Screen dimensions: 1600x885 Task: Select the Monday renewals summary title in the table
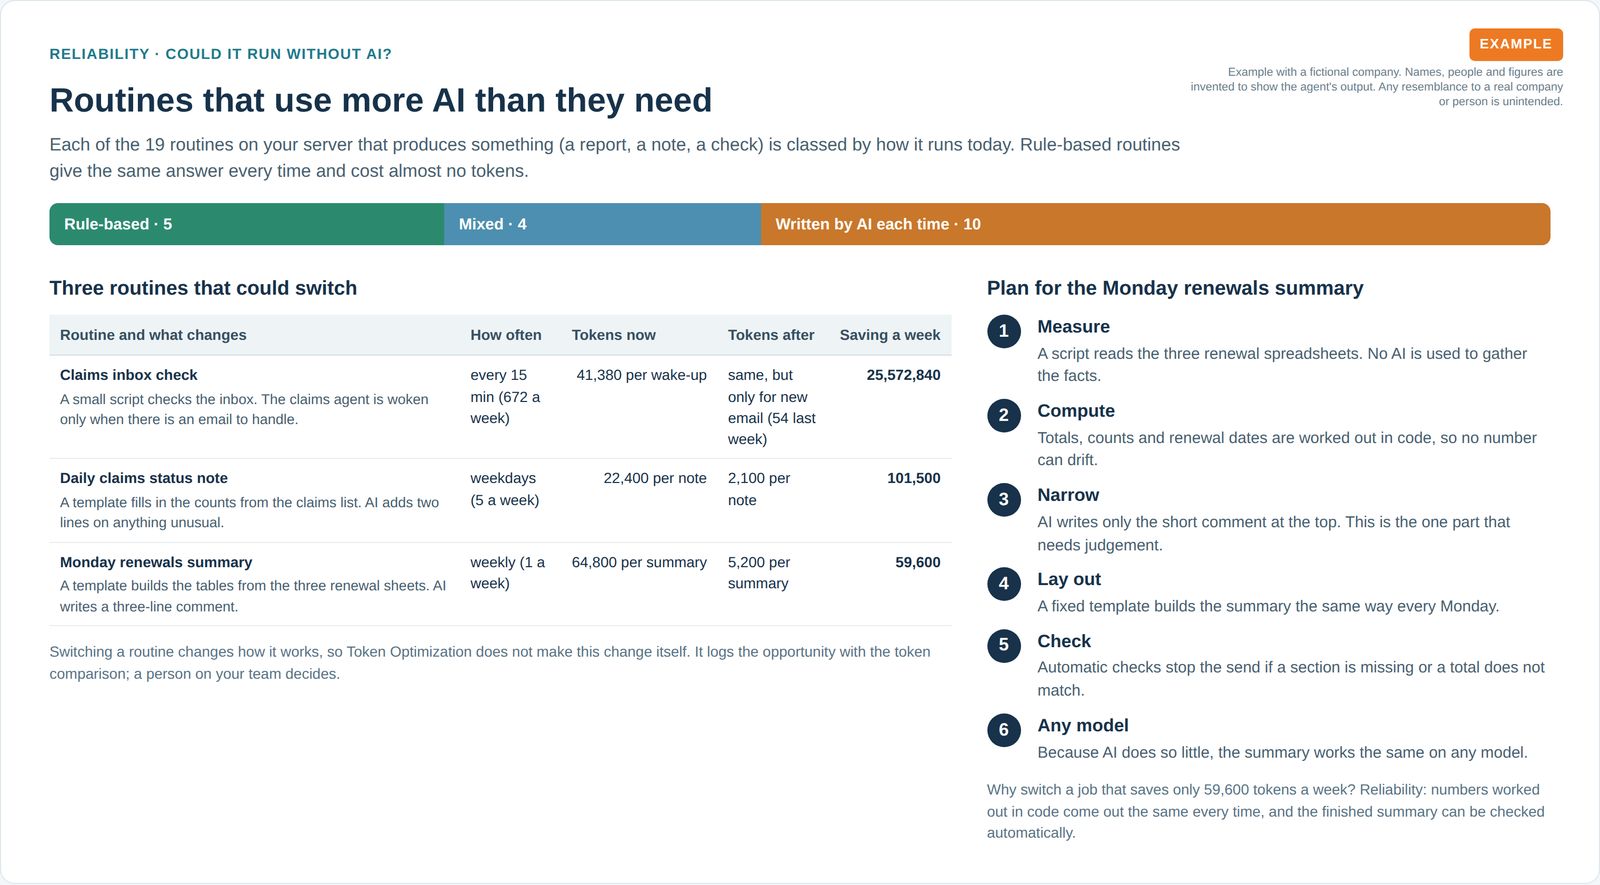(x=156, y=562)
